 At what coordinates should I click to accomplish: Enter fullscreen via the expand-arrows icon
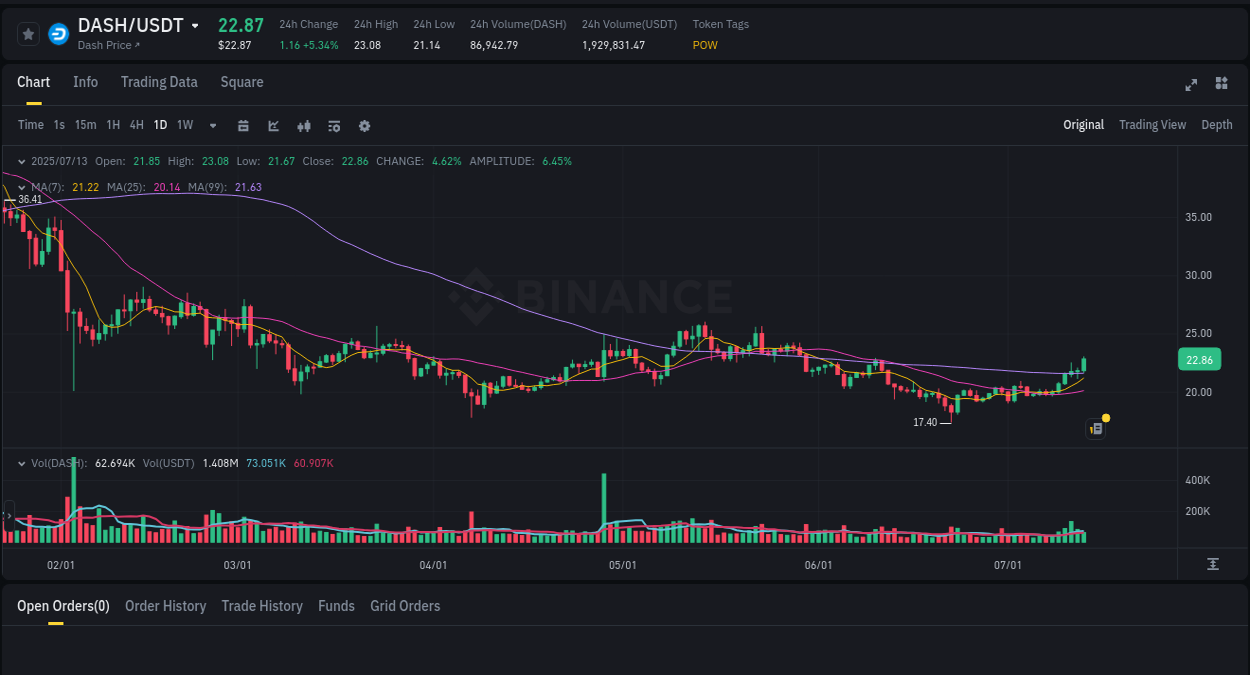point(1190,85)
